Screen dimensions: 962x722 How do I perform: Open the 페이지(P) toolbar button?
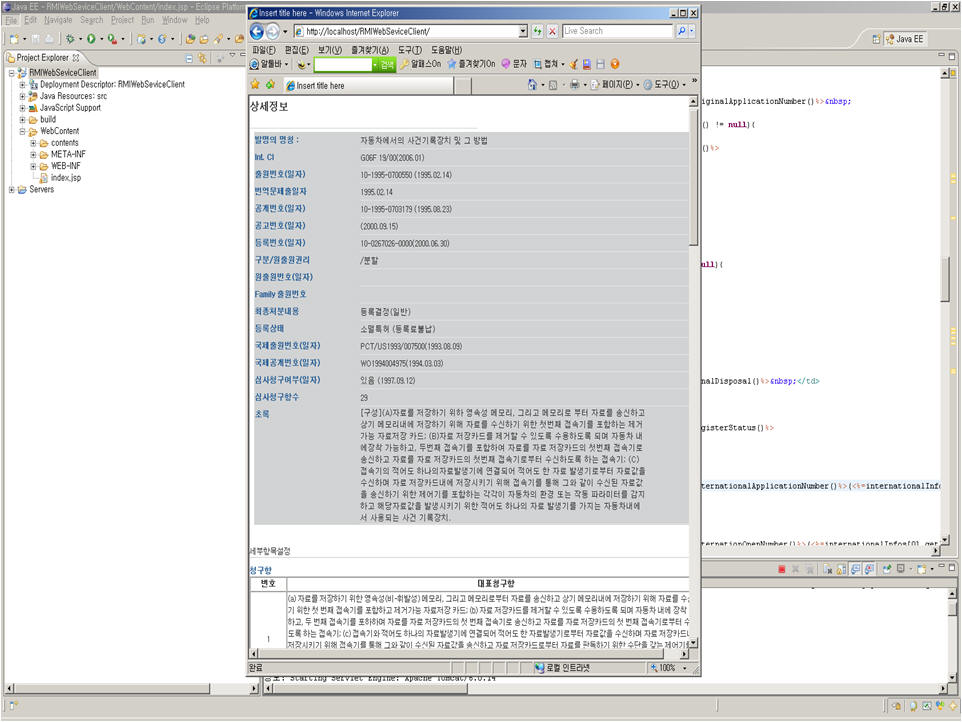click(x=614, y=85)
